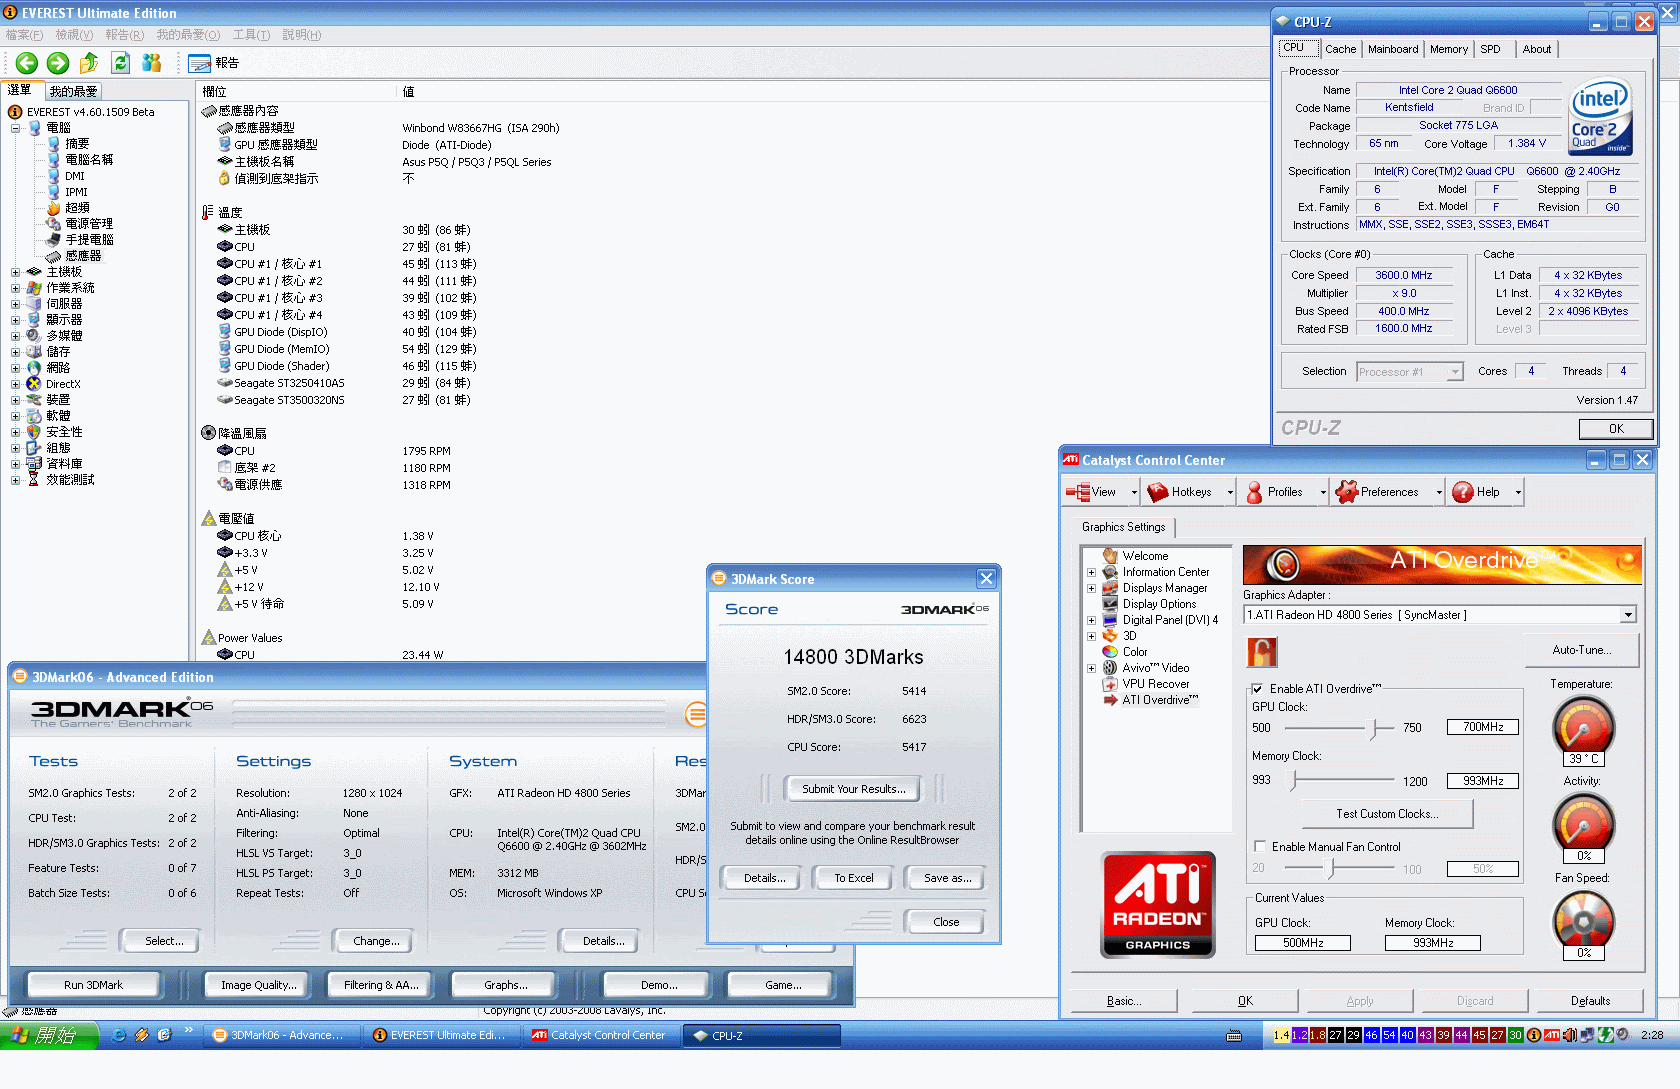The image size is (1680, 1089).
Task: Click the volume speaker tray icon
Action: tap(1569, 1035)
